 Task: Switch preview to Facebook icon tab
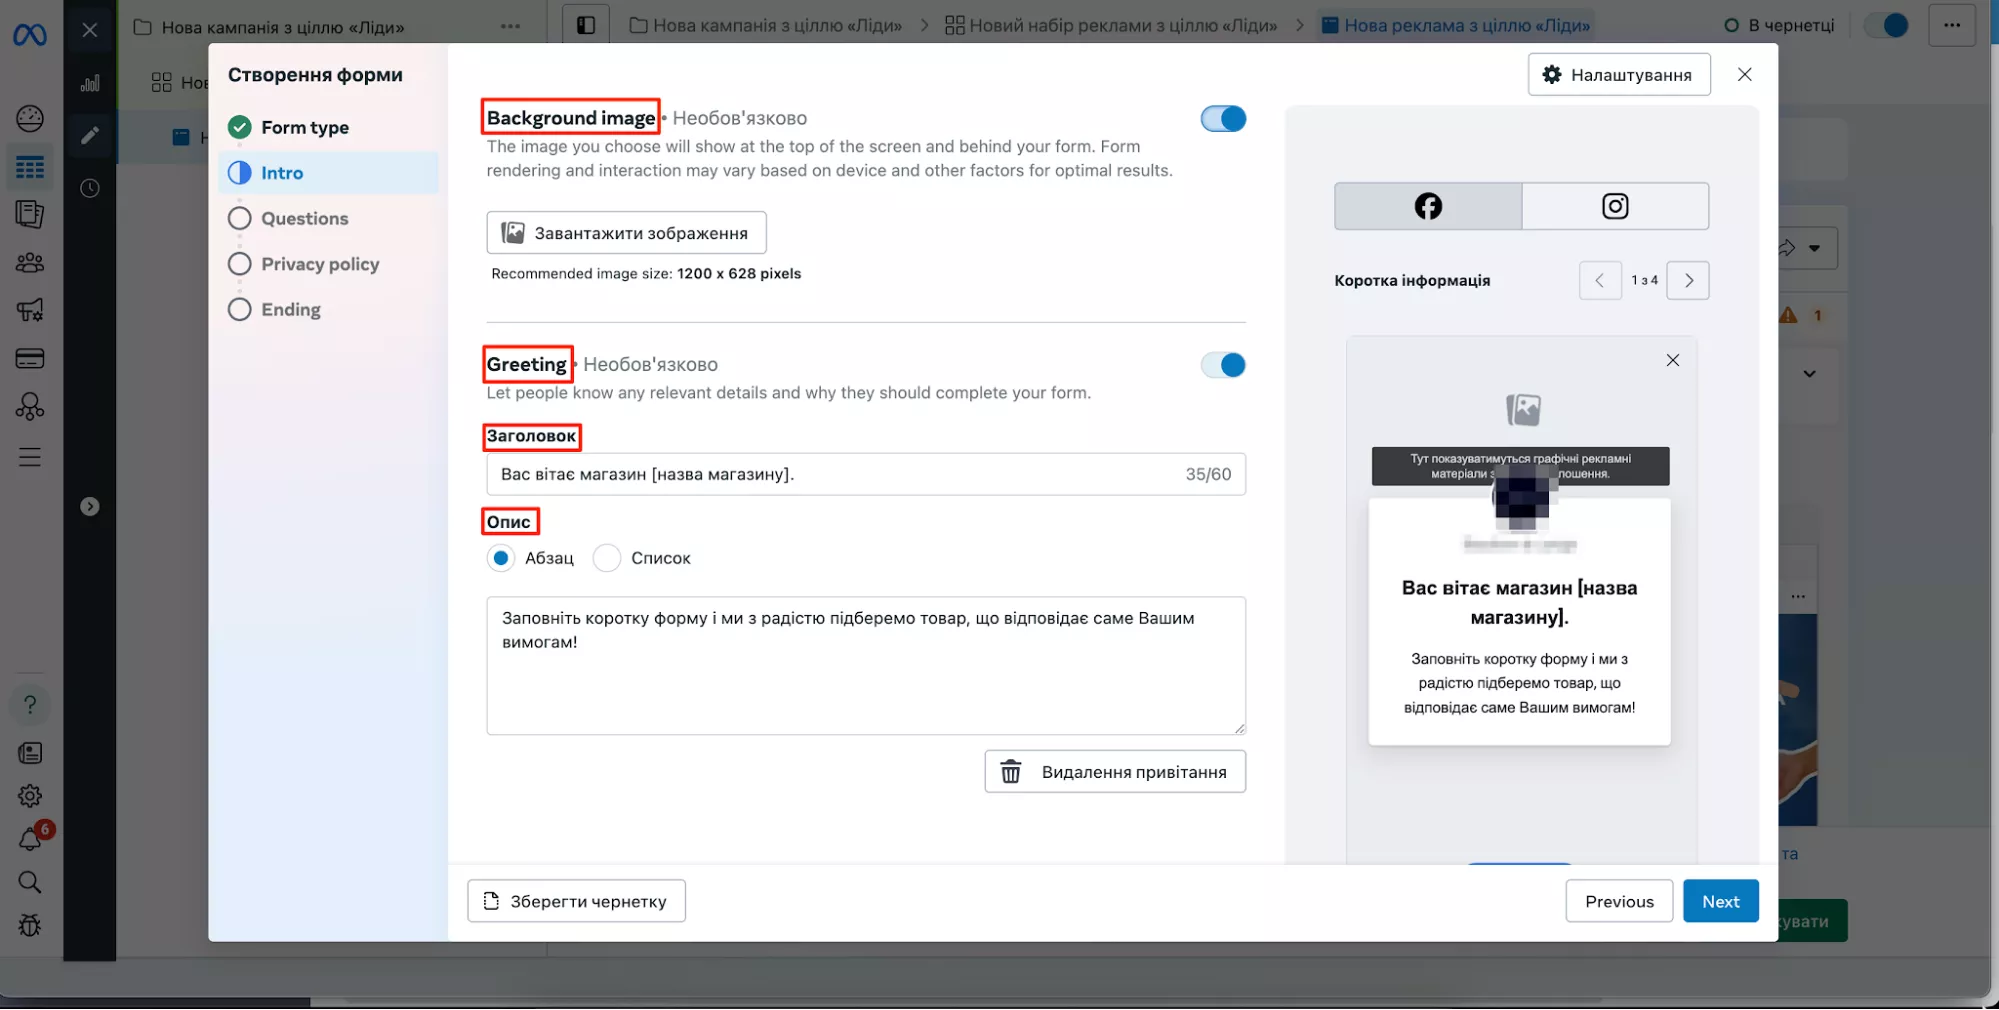(x=1427, y=206)
